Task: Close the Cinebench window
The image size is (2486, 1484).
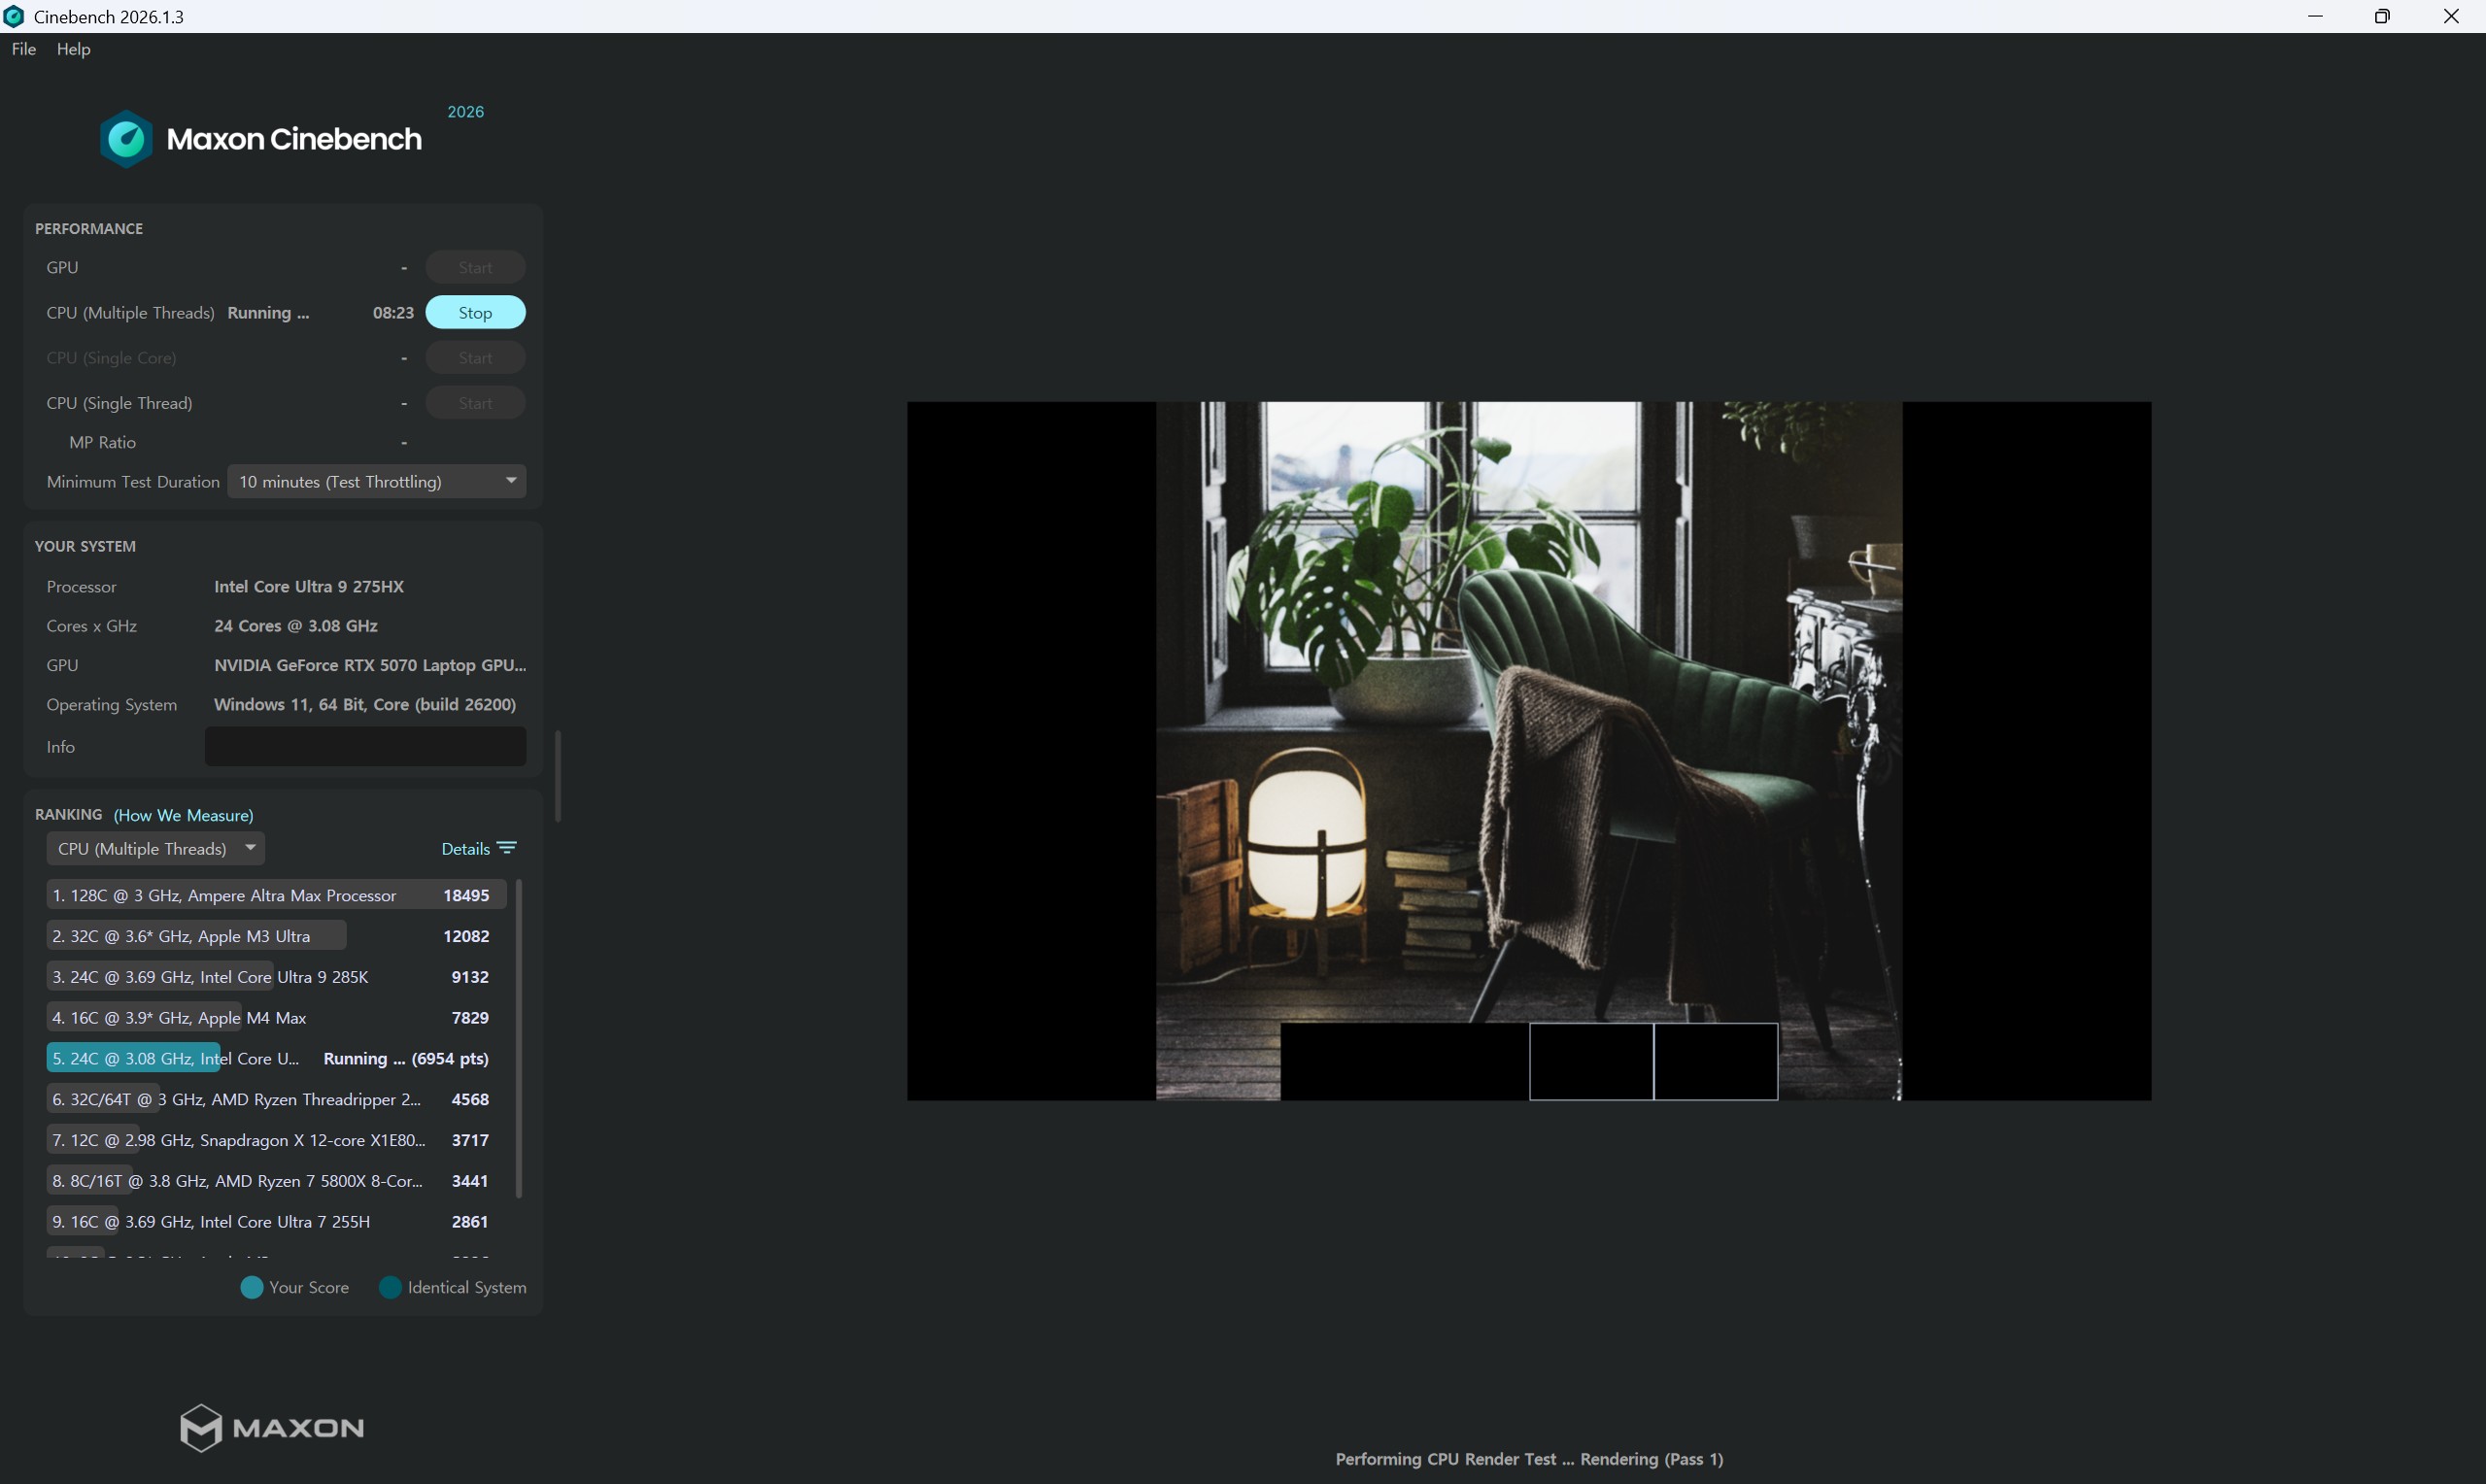Action: coord(2451,16)
